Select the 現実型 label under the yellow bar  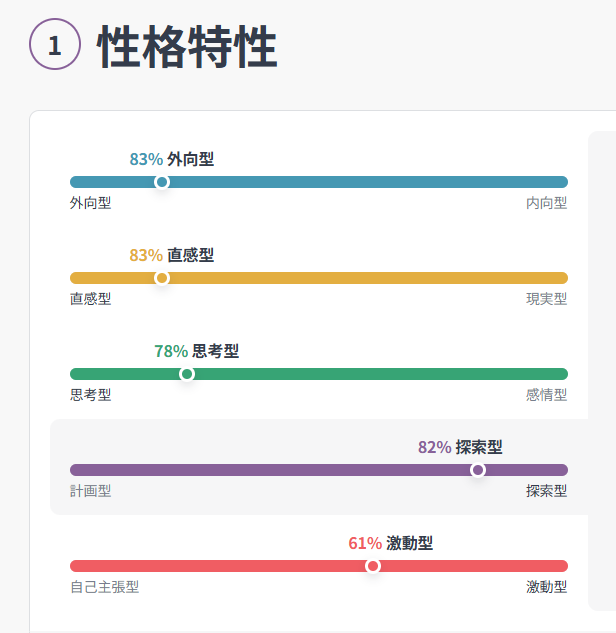tap(546, 299)
